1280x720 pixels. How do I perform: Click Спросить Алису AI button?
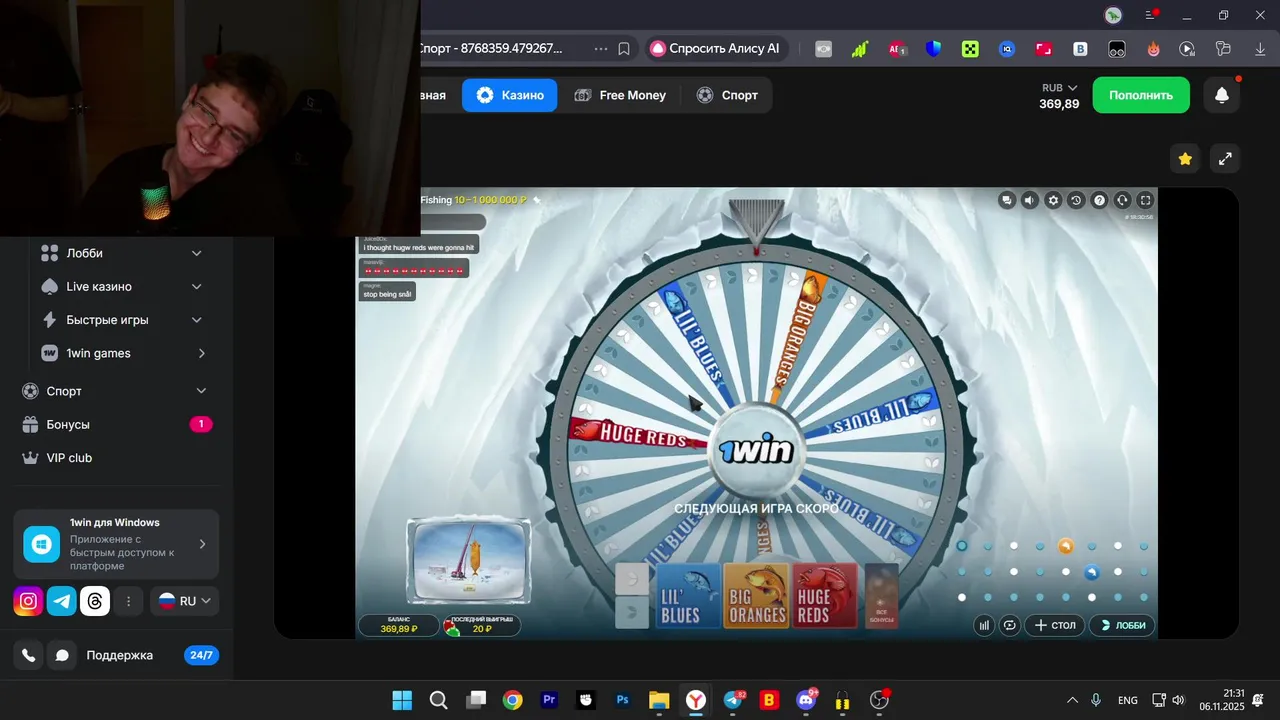(716, 48)
